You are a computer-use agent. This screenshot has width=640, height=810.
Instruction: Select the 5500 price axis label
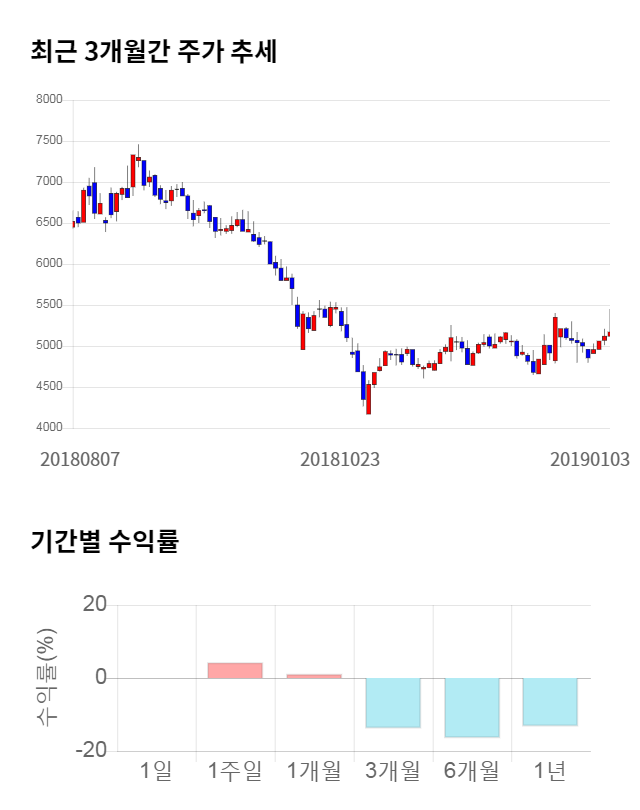click(x=49, y=305)
